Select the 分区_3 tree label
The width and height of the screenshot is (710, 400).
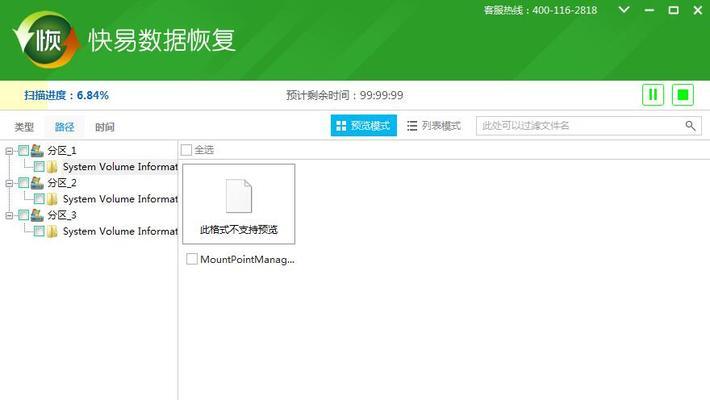pyautogui.click(x=62, y=215)
